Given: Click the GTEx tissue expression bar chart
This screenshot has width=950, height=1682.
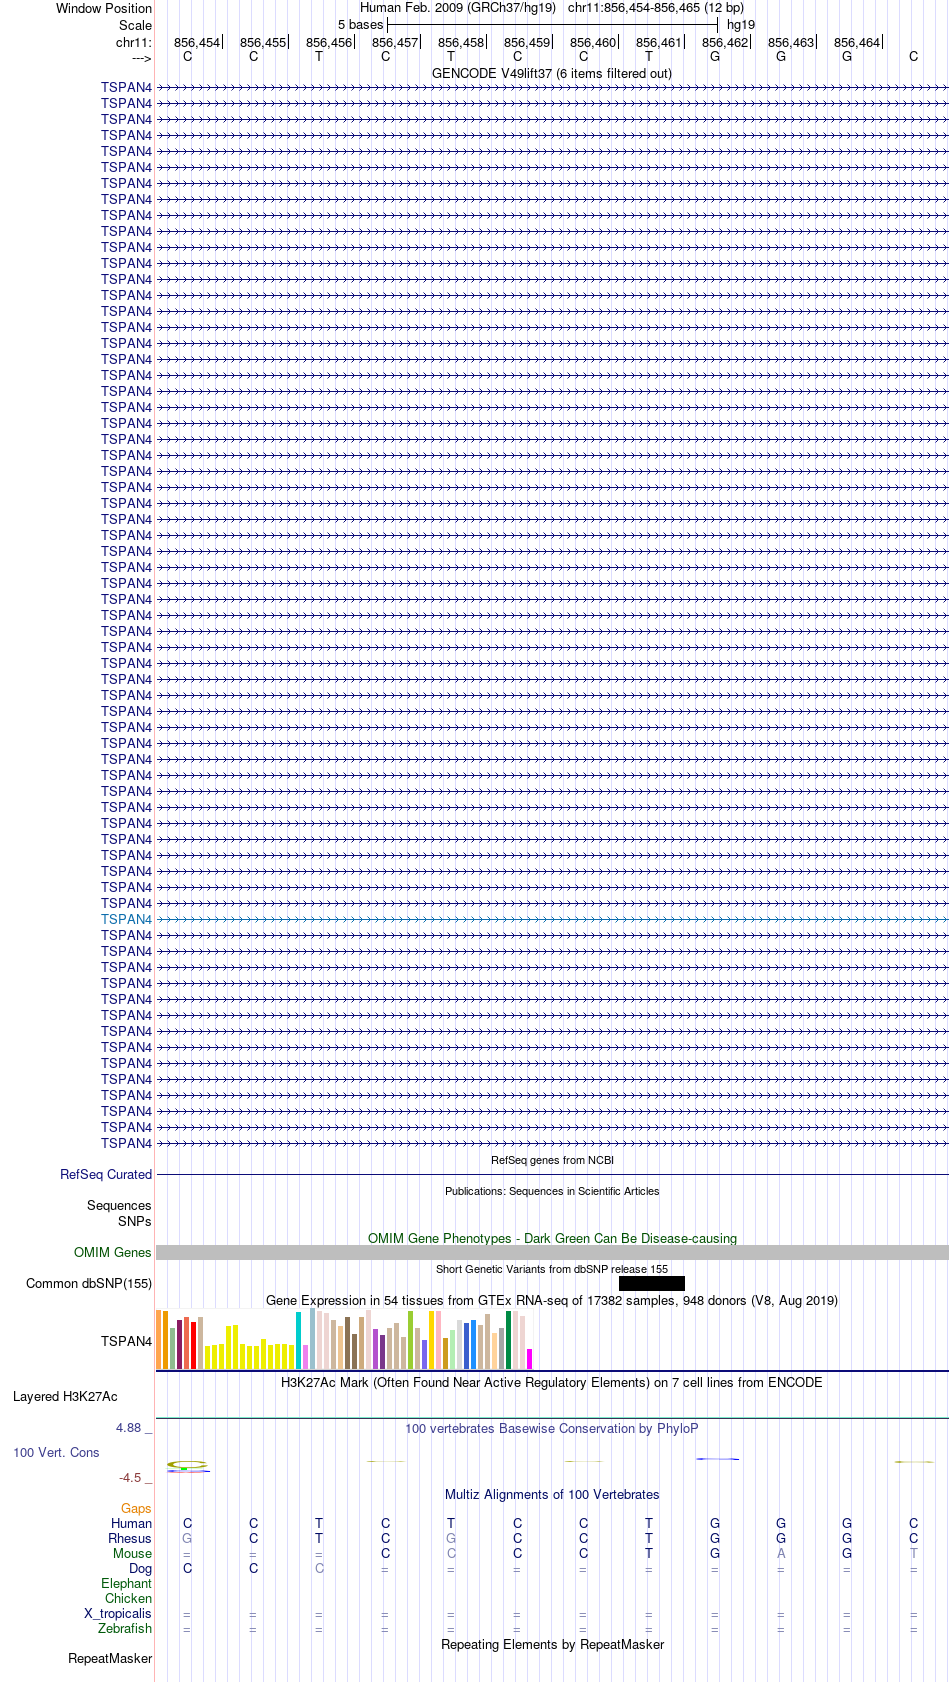Looking at the screenshot, I should tap(345, 1339).
